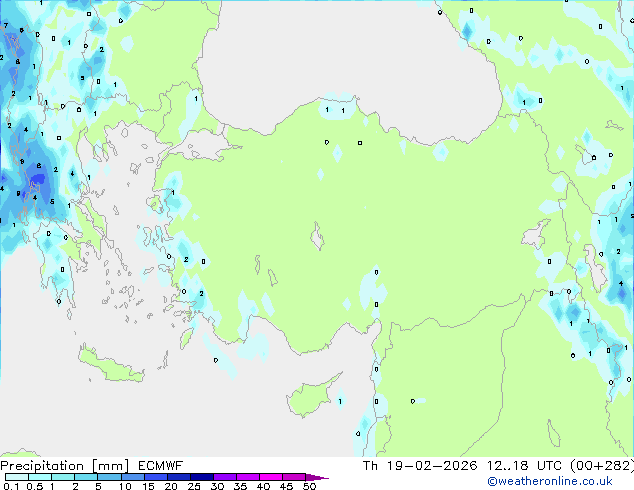Click the island of Crete on the map

pos(111,366)
